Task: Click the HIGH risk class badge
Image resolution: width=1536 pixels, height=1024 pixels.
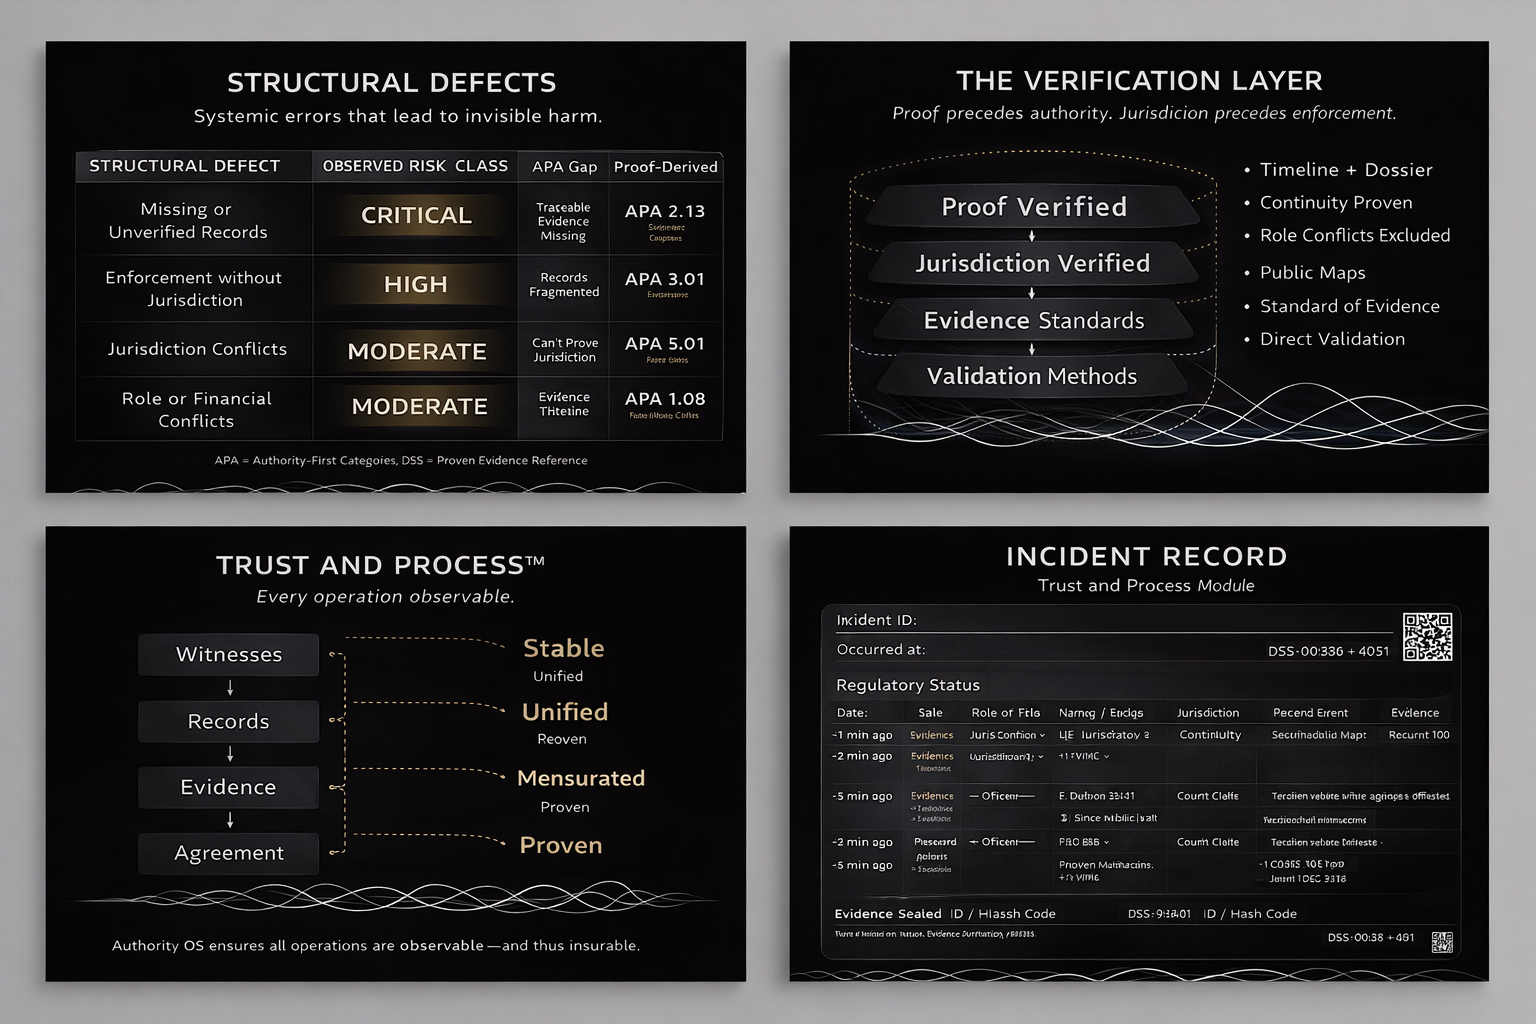Action: pyautogui.click(x=415, y=284)
